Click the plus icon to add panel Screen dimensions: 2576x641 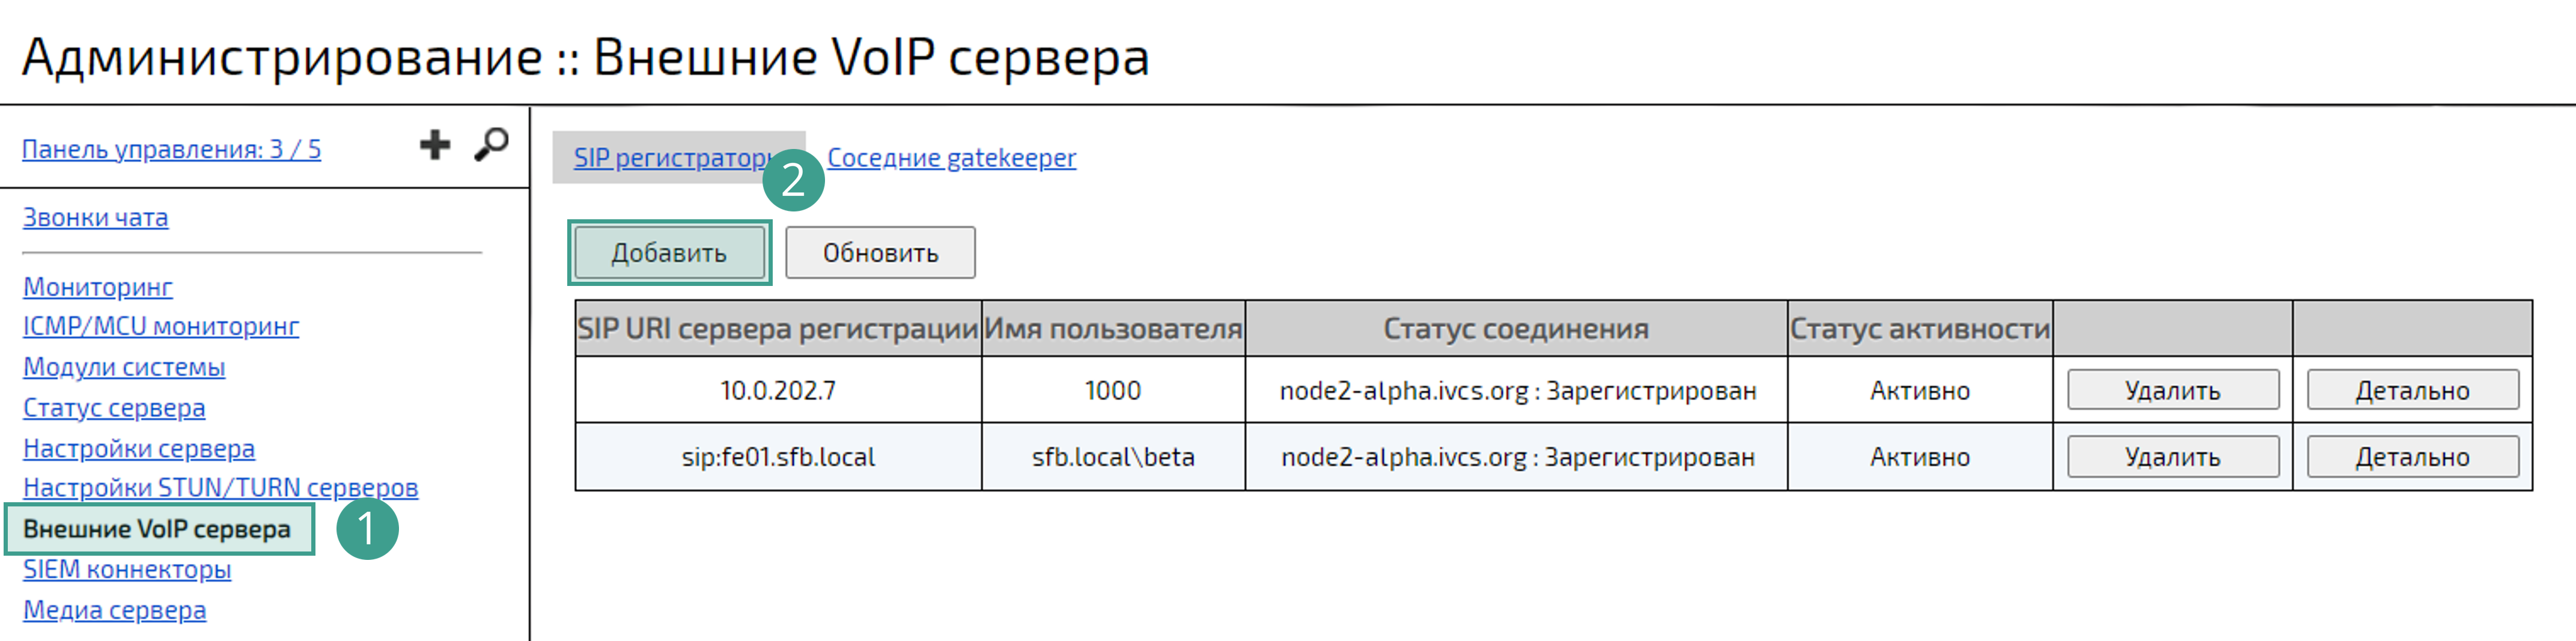(434, 146)
